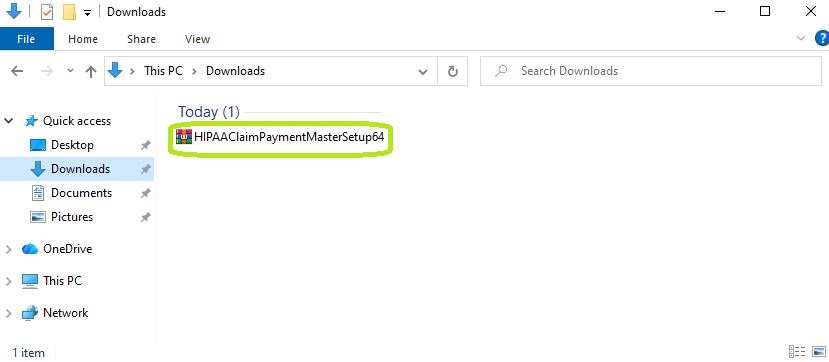Select OneDrive in the navigation pane
The width and height of the screenshot is (829, 362).
(x=68, y=249)
